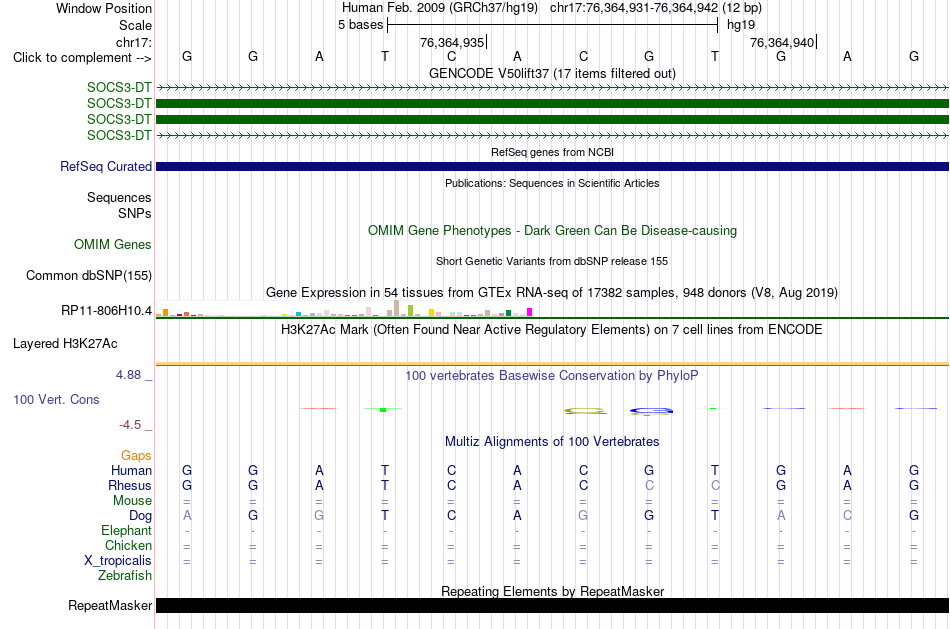Viewport: 950px width, 629px height.
Task: Click 'Short Genetic Variants from dbSNP release 155'
Action: pyautogui.click(x=552, y=261)
